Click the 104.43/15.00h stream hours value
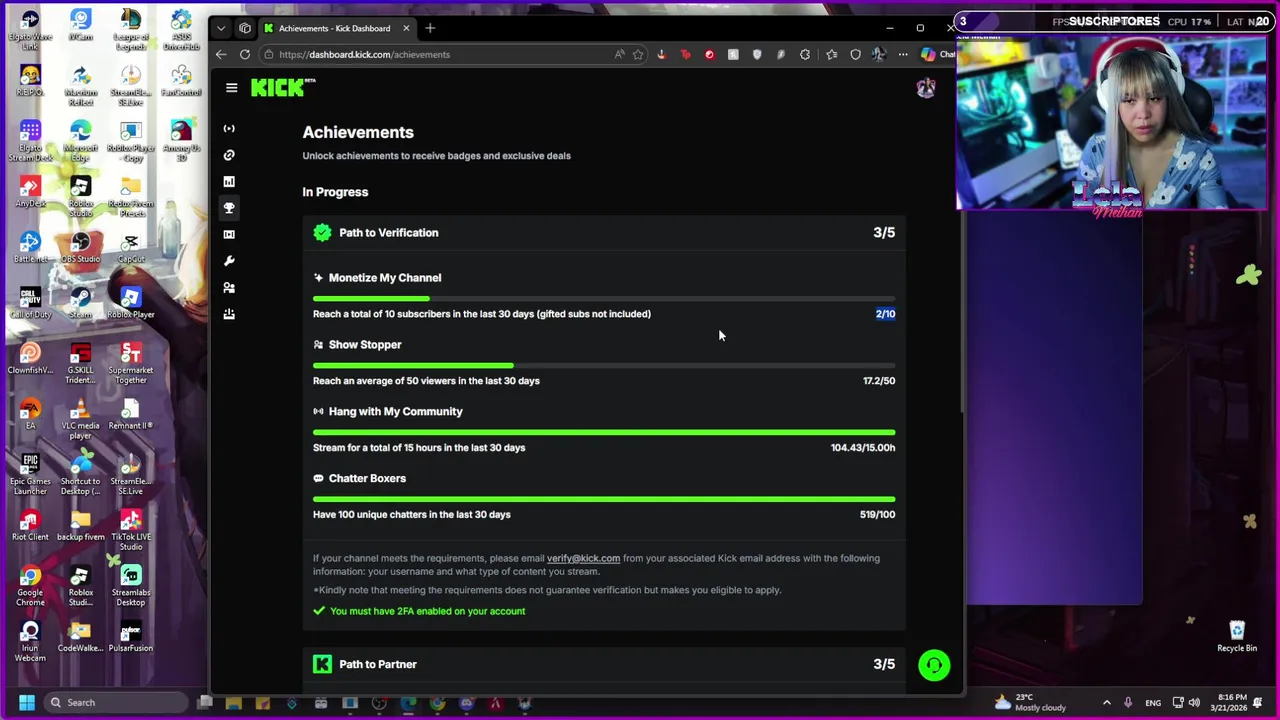Screen dimensions: 1280x720 (x=863, y=448)
